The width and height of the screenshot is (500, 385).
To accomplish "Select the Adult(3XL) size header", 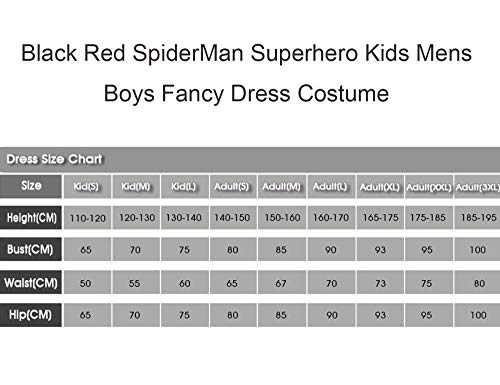I will pyautogui.click(x=477, y=186).
